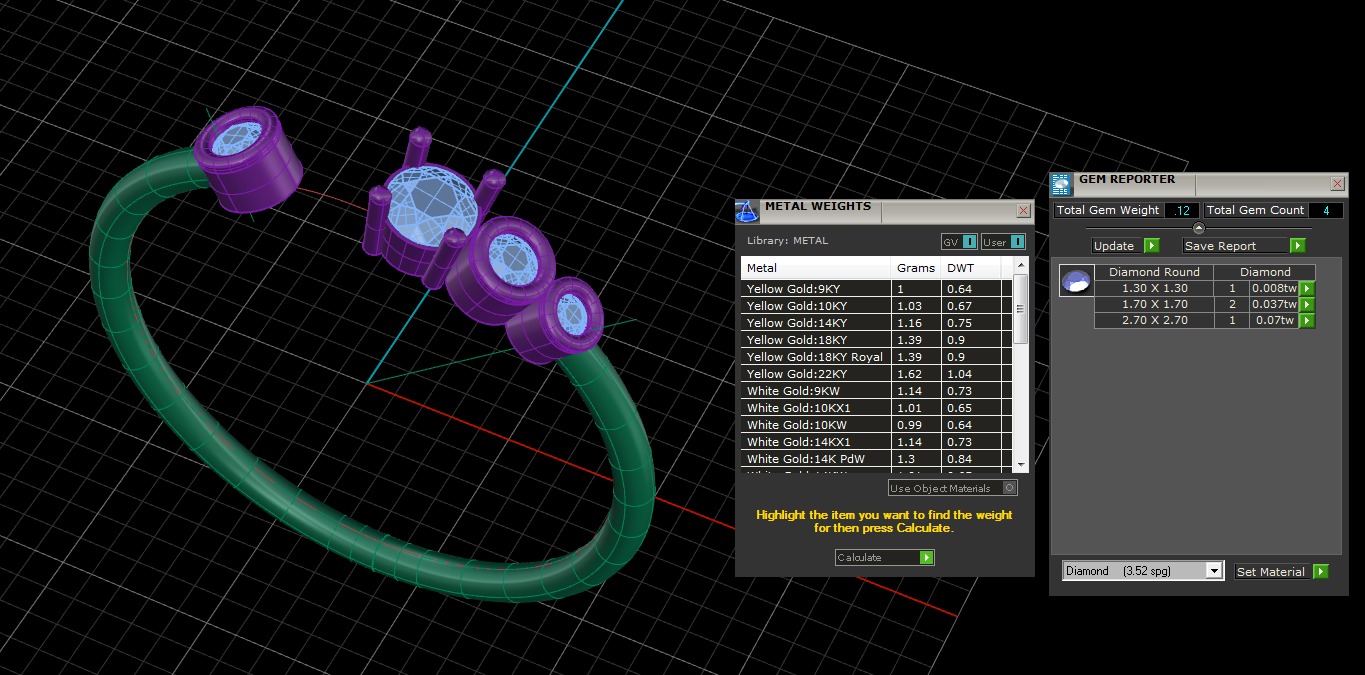Click the Gem Reporter panel icon
This screenshot has width=1365, height=675.
(x=1061, y=184)
